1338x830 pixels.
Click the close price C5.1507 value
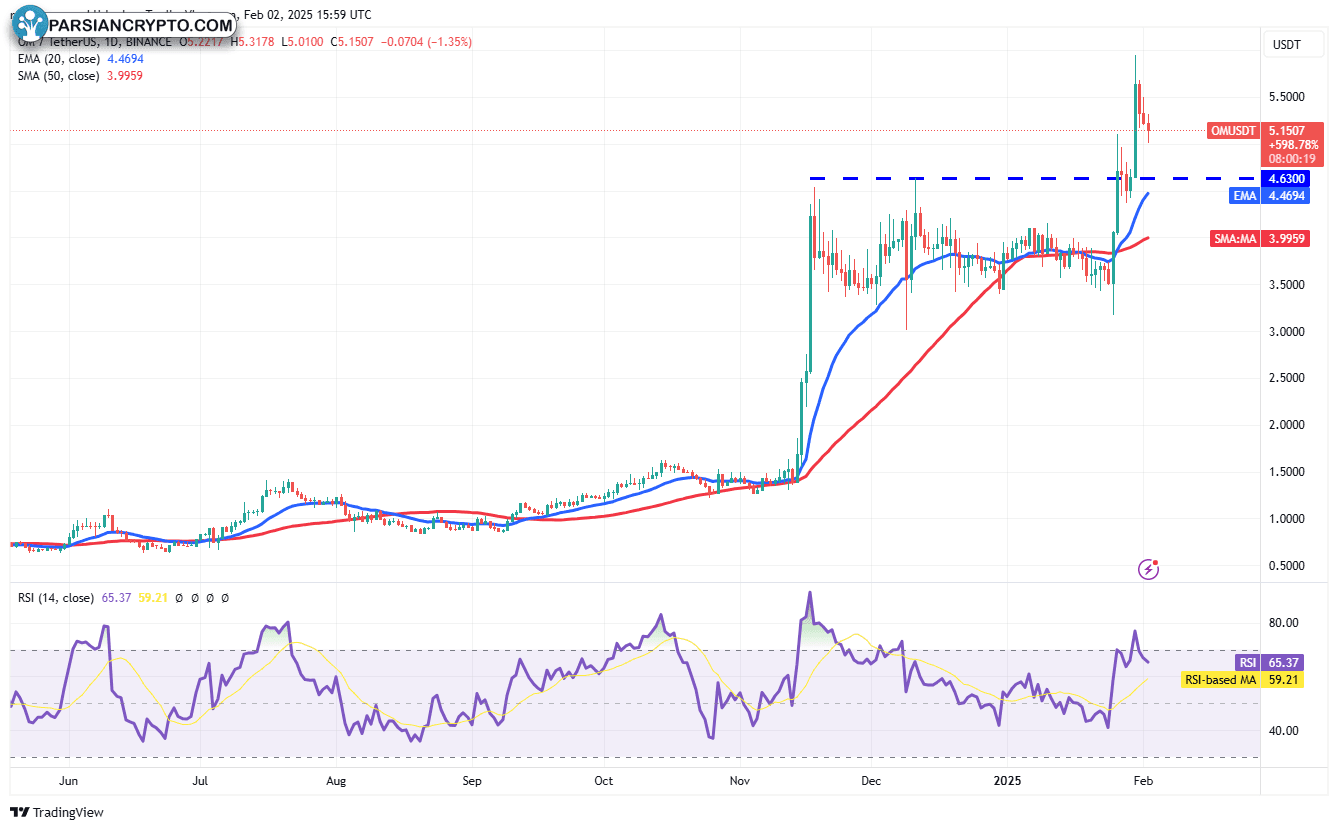tap(352, 42)
